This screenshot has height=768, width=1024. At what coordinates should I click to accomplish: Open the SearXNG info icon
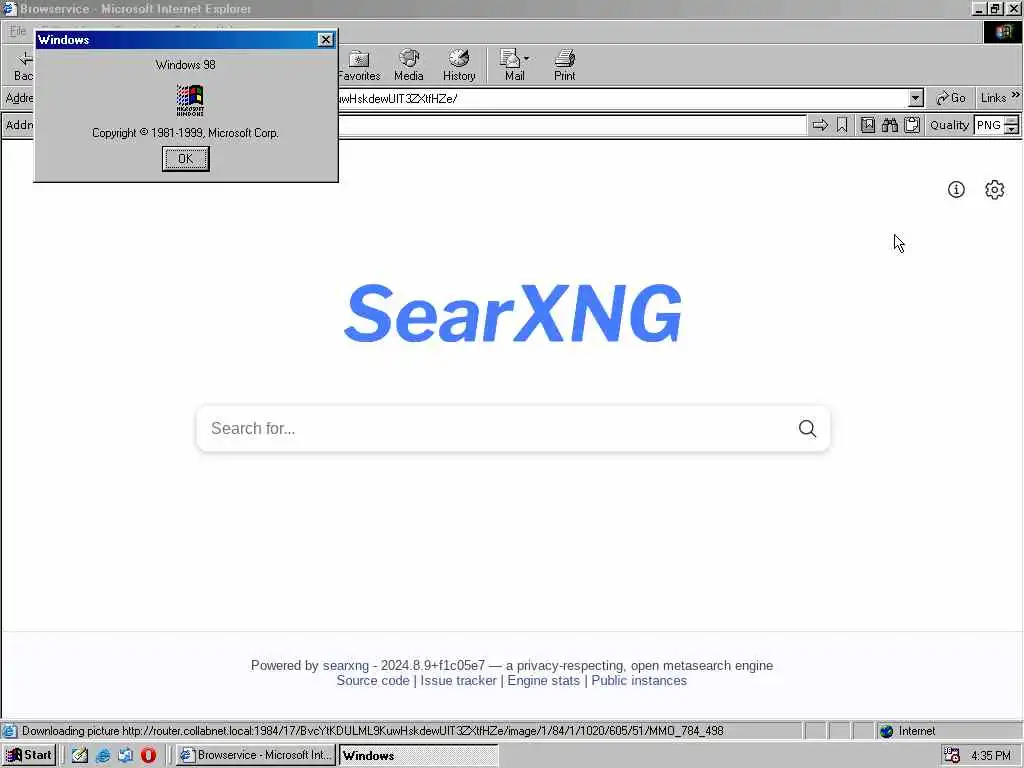click(956, 189)
